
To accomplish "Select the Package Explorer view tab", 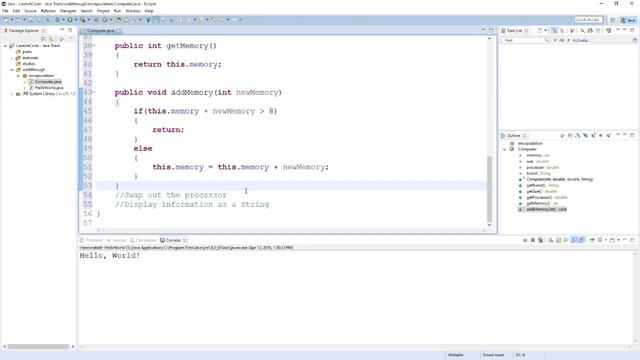I will coord(24,31).
